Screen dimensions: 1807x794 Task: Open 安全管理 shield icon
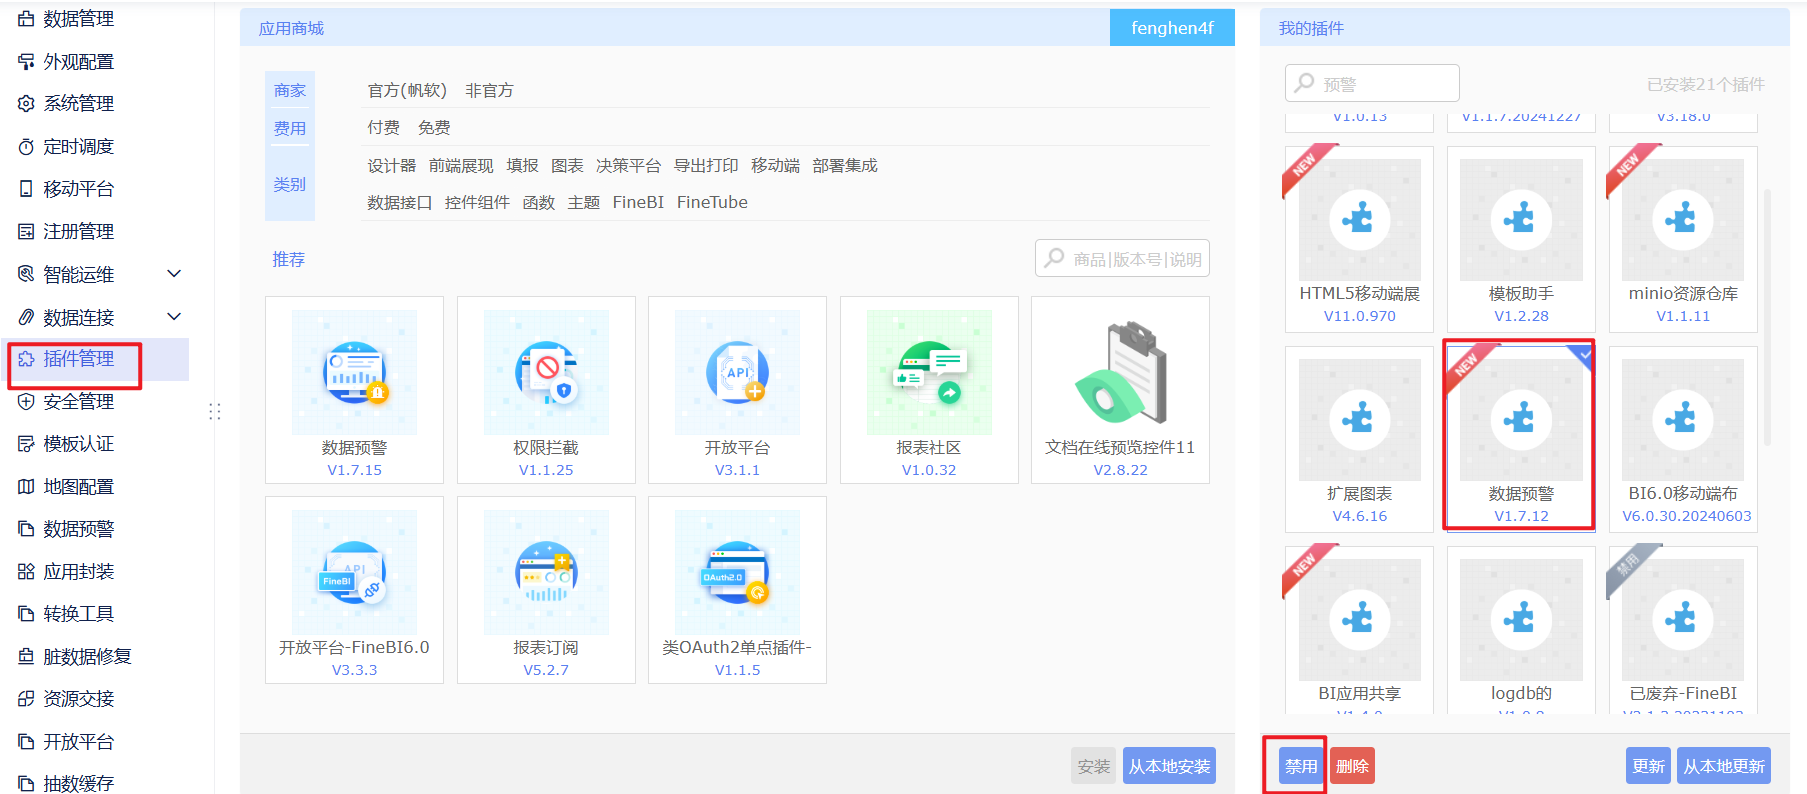click(x=27, y=402)
